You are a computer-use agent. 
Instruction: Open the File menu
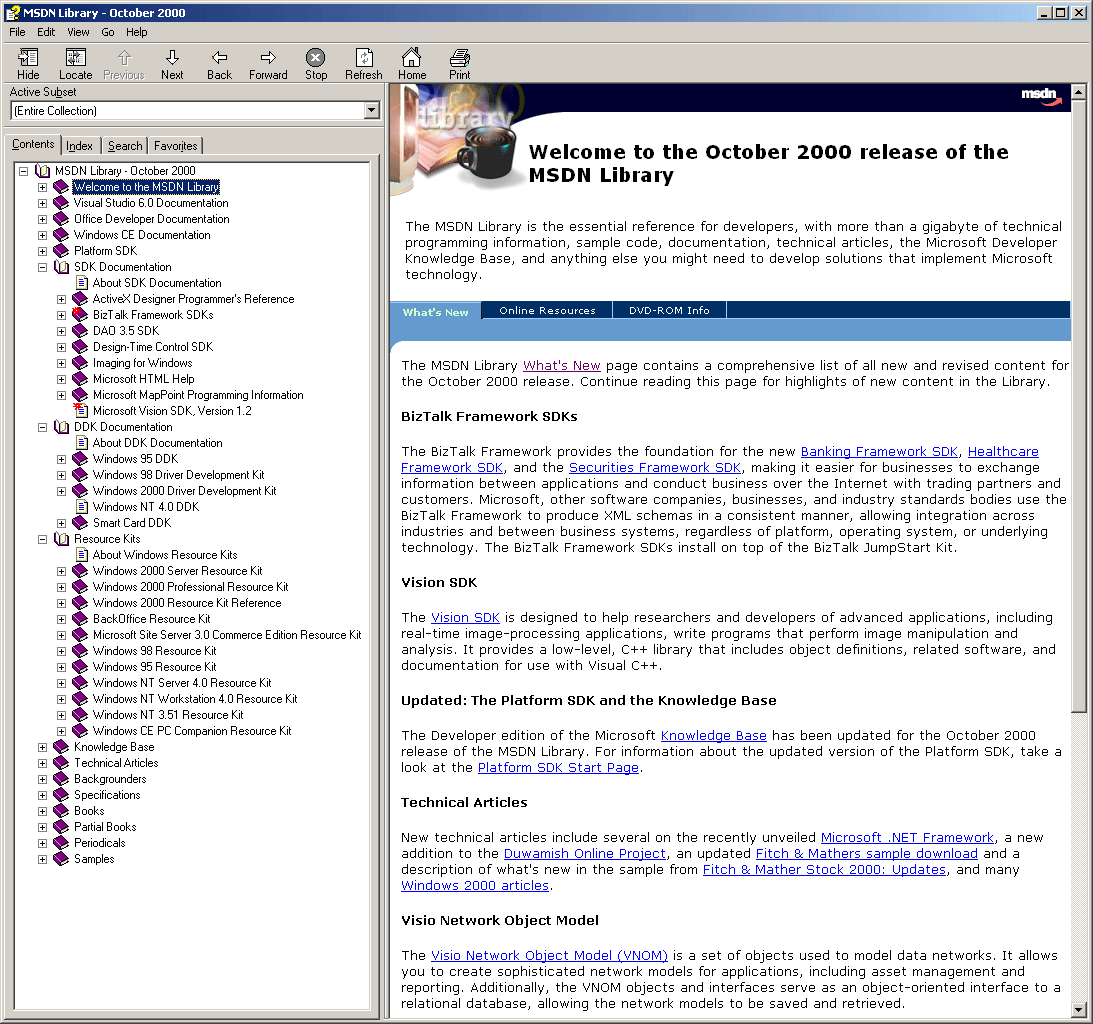(17, 32)
